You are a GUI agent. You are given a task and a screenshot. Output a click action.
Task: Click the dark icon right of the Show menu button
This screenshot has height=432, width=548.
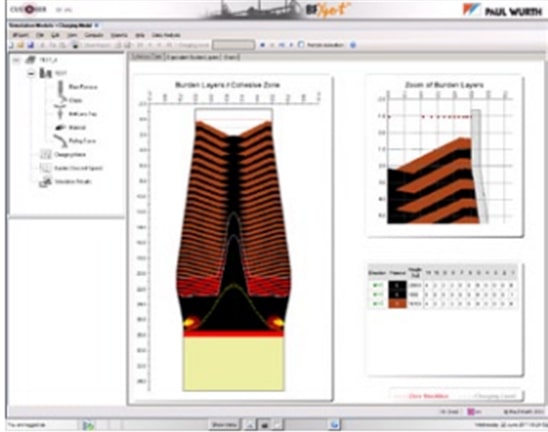265,425
